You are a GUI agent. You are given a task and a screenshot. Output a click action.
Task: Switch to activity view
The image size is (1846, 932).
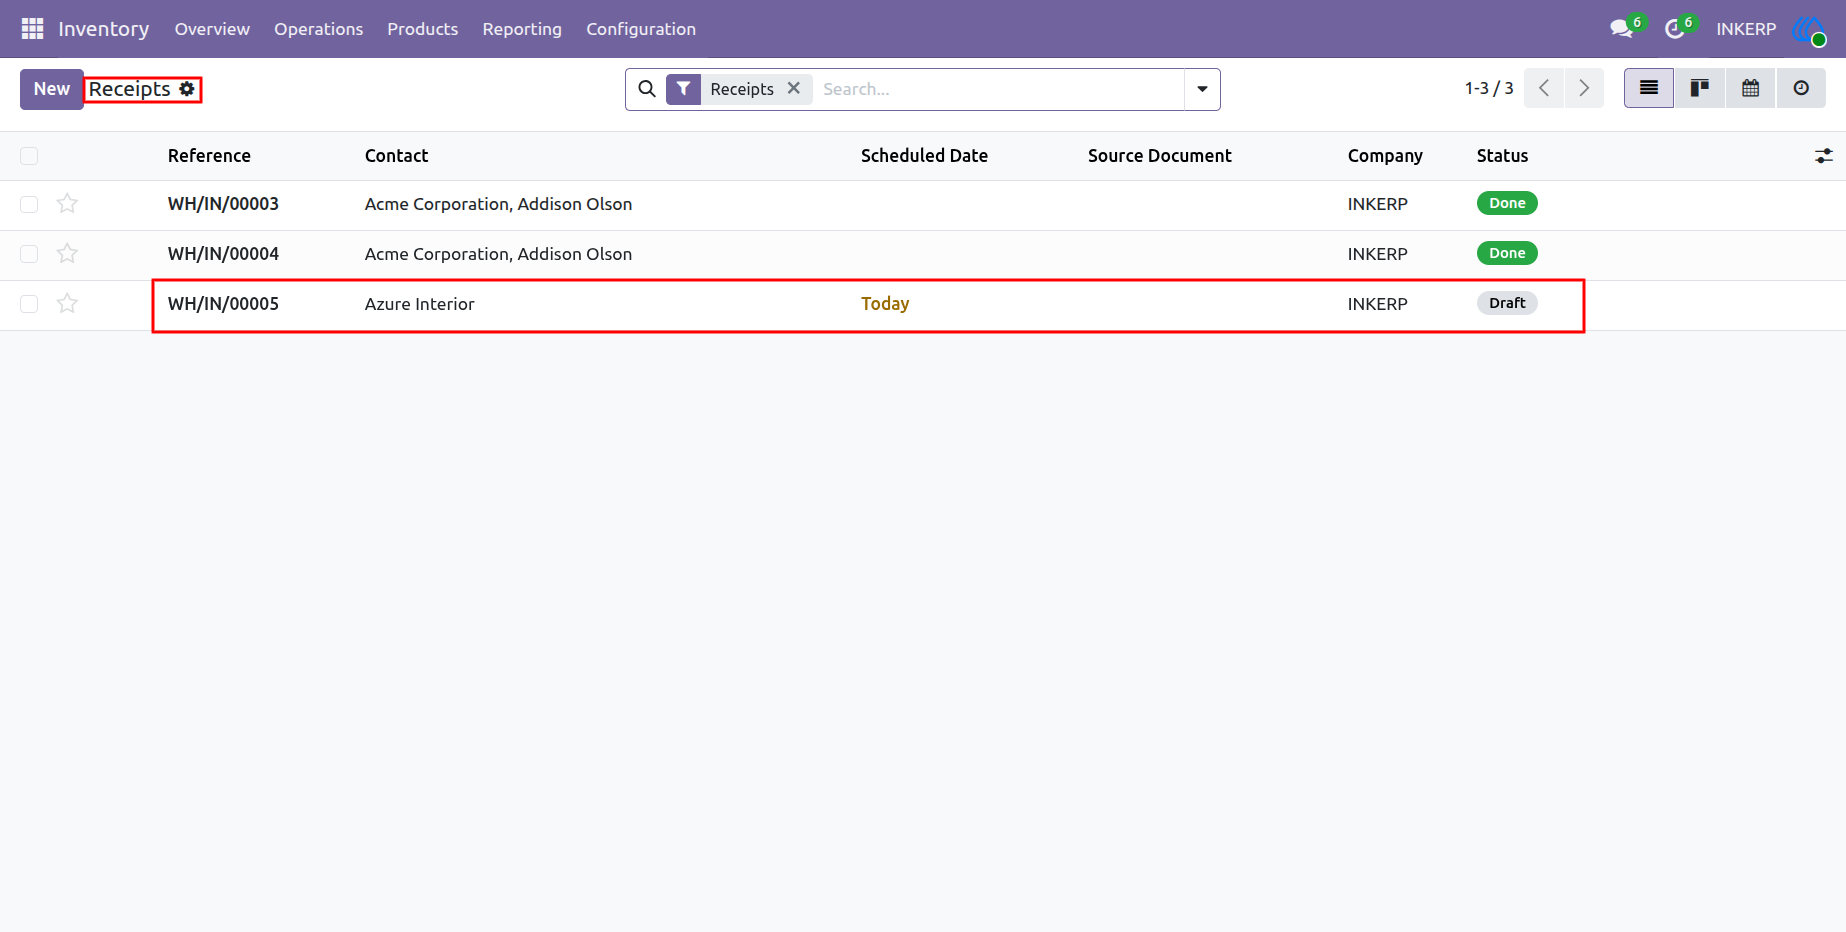coord(1801,88)
